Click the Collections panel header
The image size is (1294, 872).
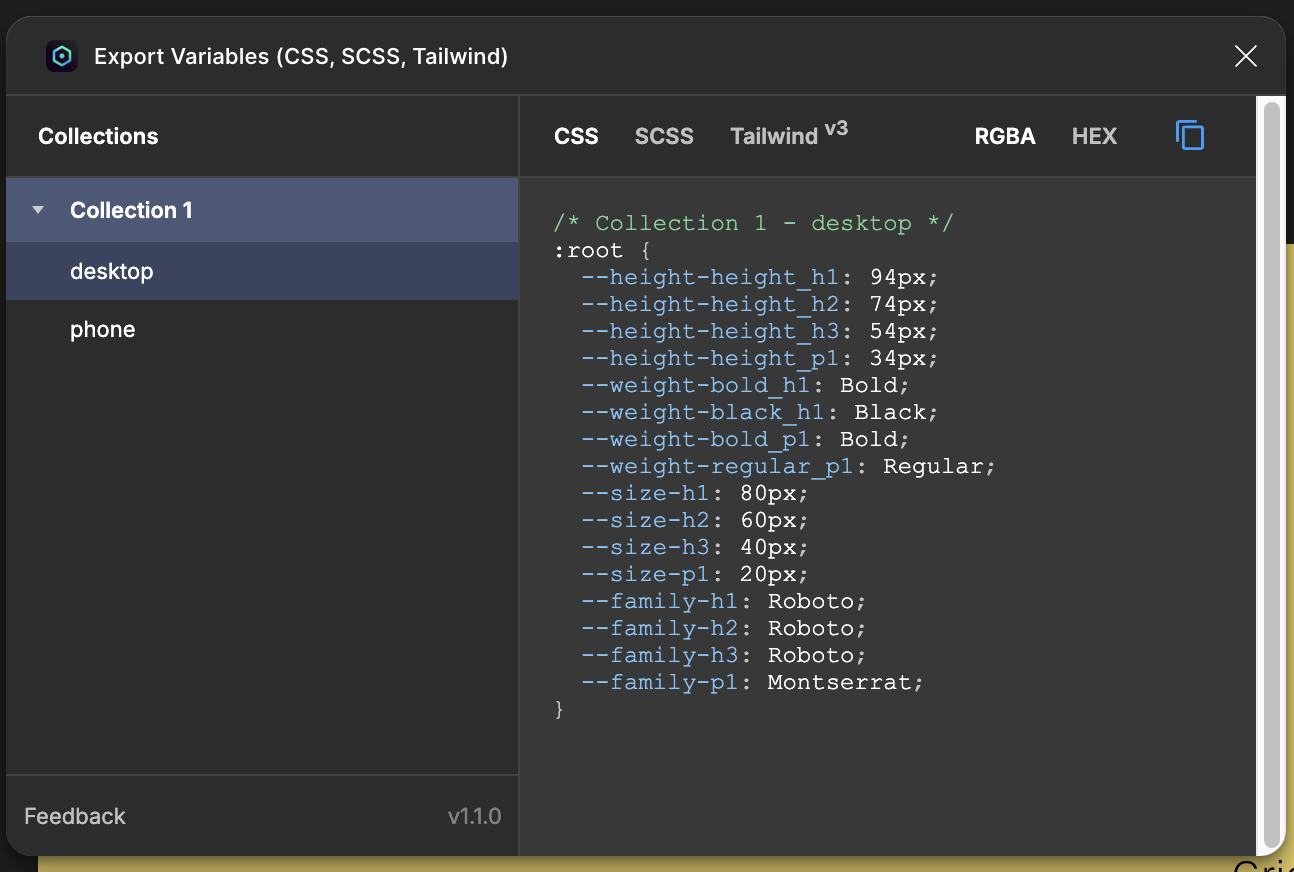pos(98,136)
